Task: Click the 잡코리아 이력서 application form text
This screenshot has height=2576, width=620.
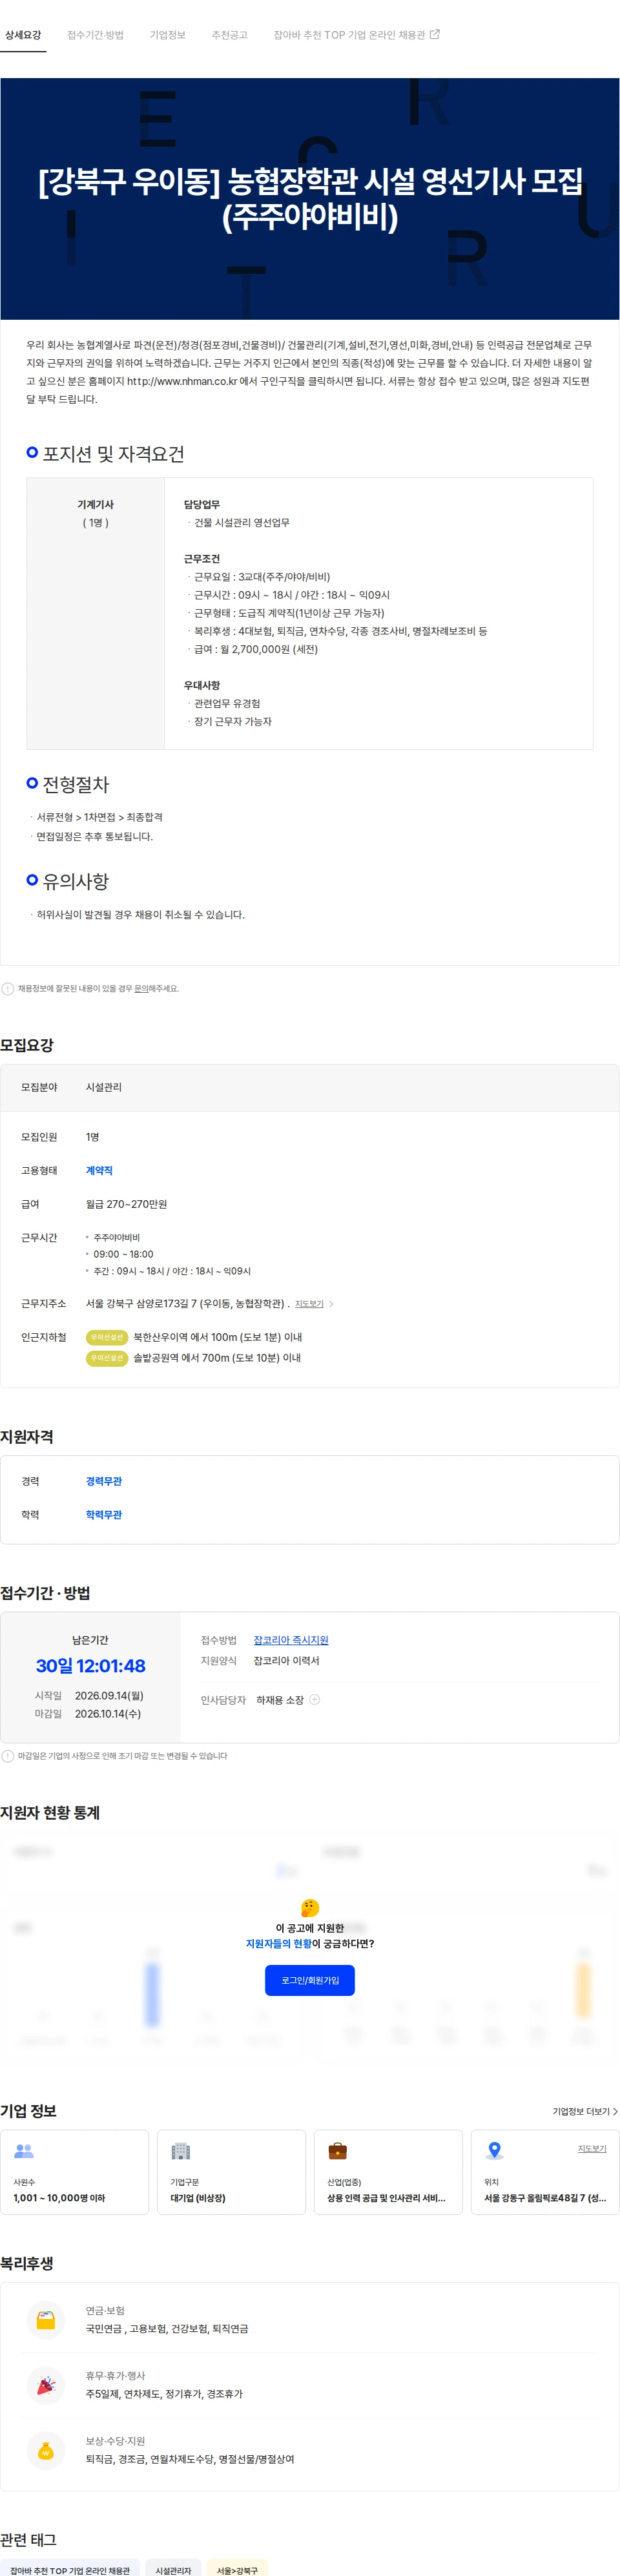Action: [x=286, y=1661]
